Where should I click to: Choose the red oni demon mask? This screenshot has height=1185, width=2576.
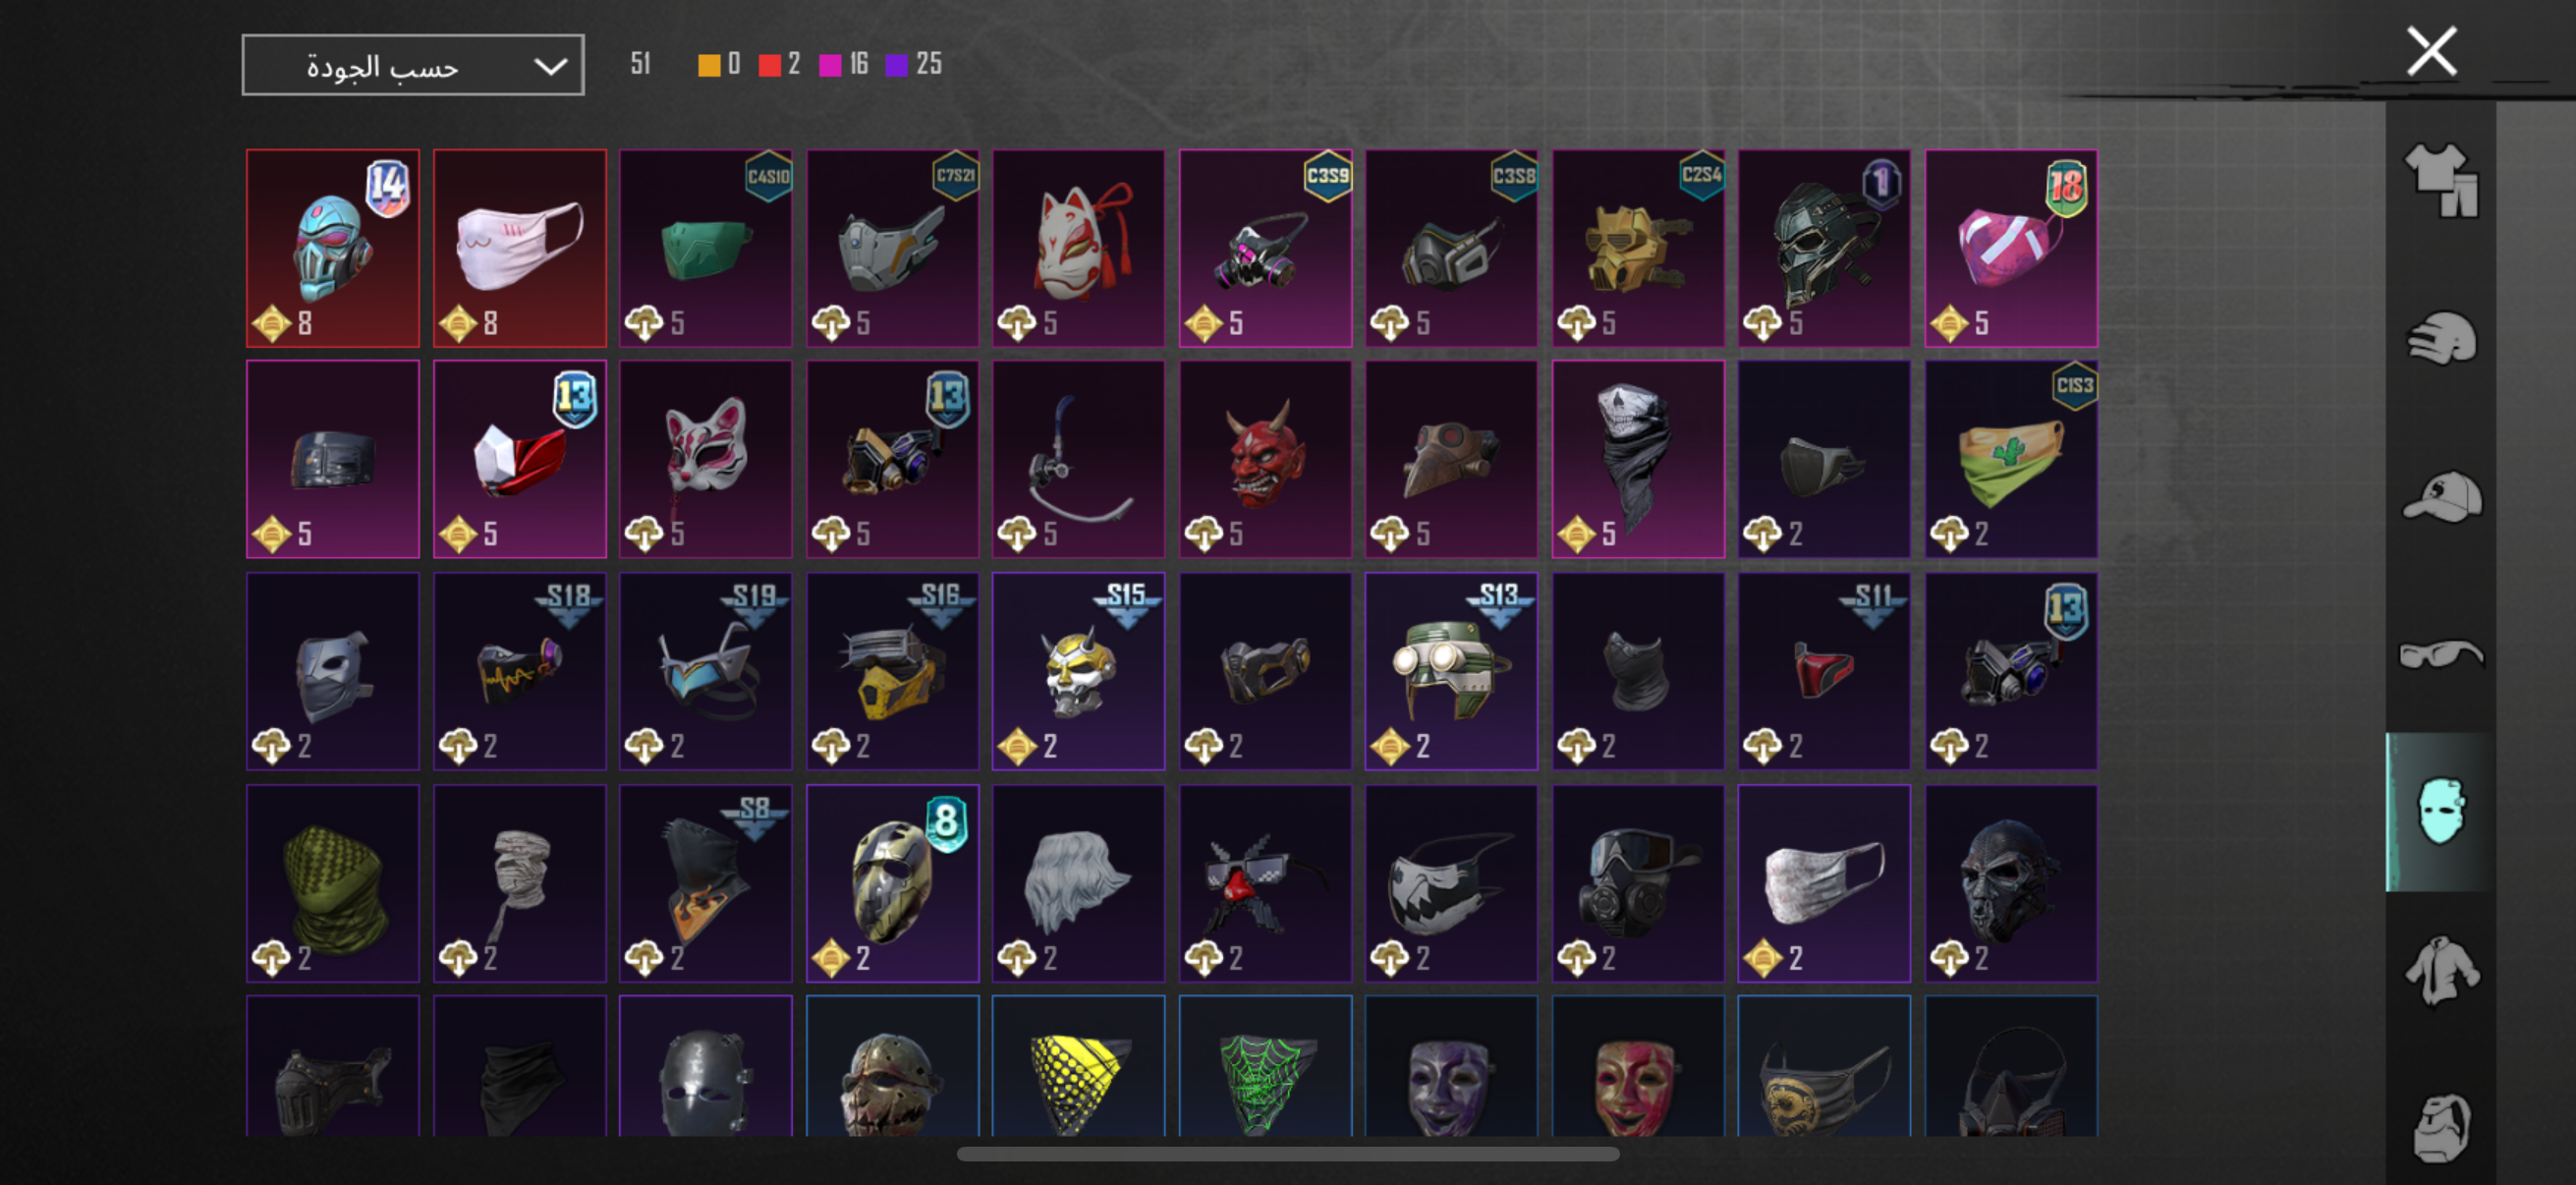[1265, 459]
